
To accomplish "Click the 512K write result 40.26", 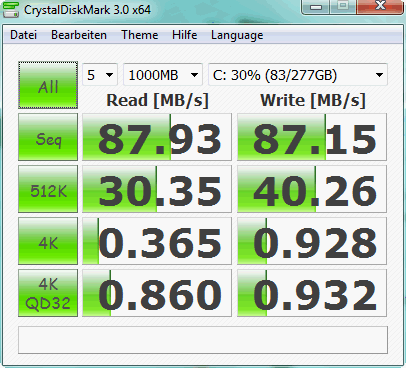I will [x=312, y=189].
